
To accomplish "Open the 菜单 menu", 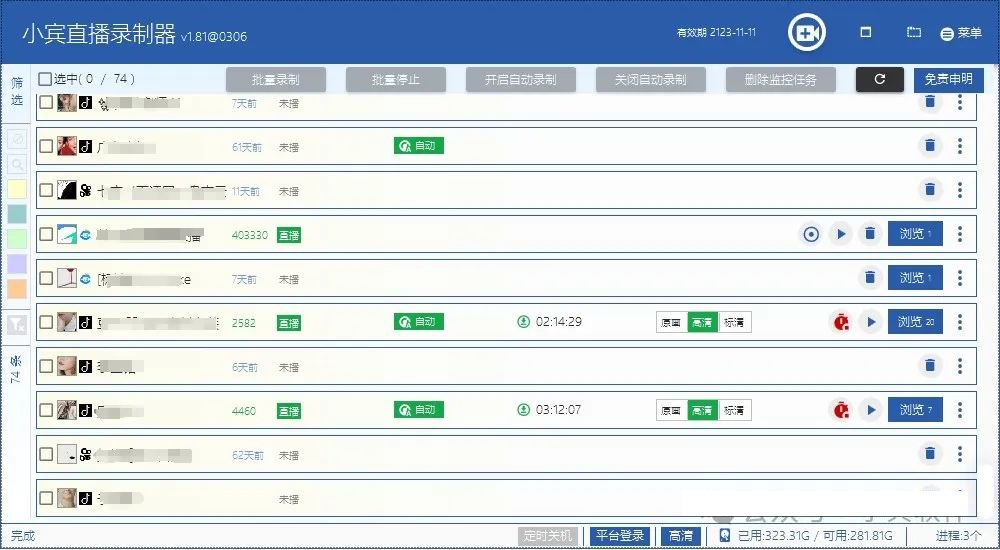I will [961, 33].
